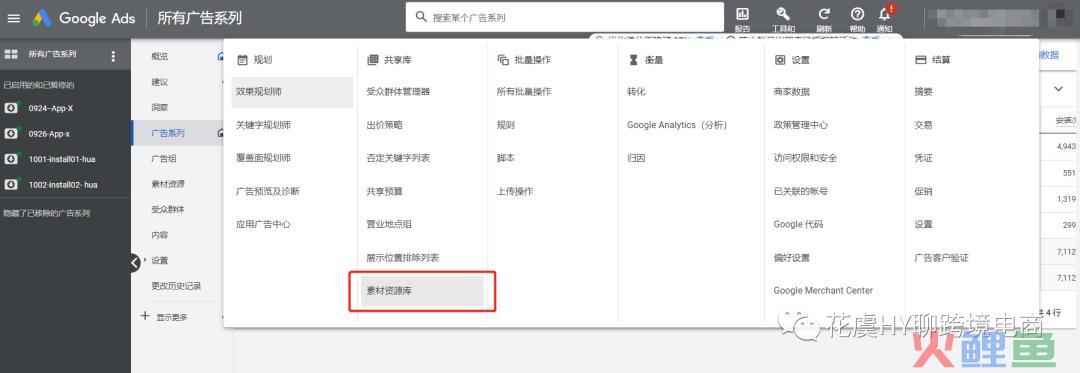Screen dimensions: 1080x373
Task: Open 展示位置排除列表
Action: point(403,257)
